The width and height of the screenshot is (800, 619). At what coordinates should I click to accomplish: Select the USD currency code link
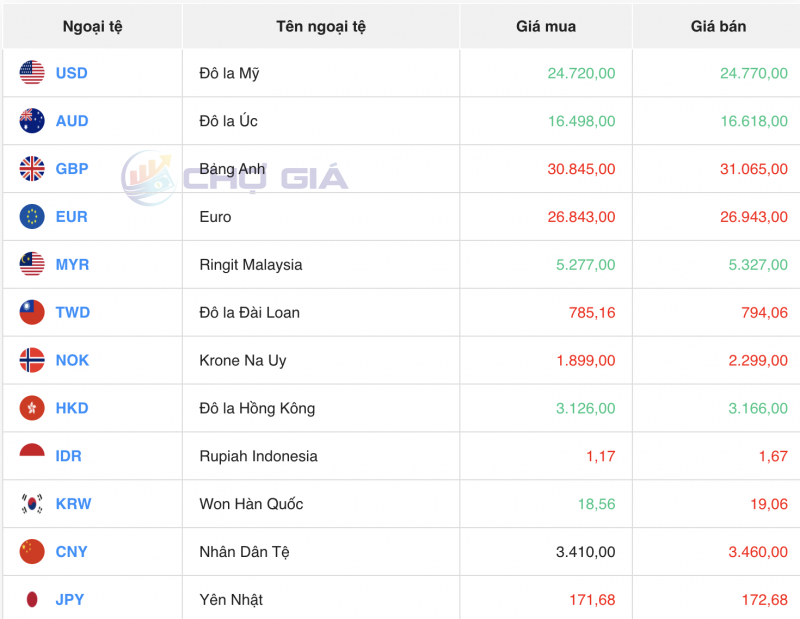point(70,72)
